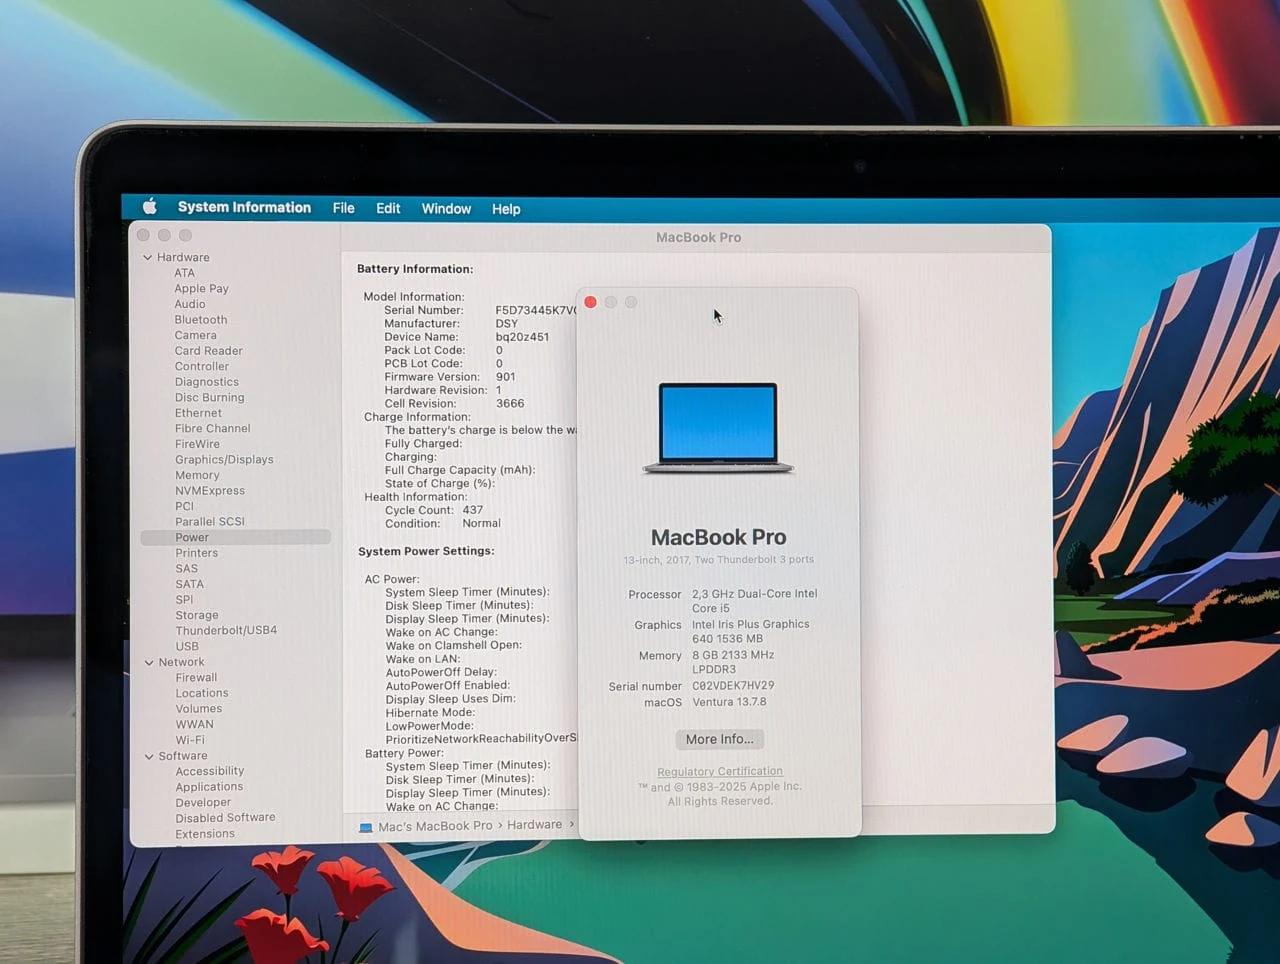This screenshot has height=964, width=1280.
Task: Click the macOS Ventura 13.7.8 text
Action: pos(729,702)
